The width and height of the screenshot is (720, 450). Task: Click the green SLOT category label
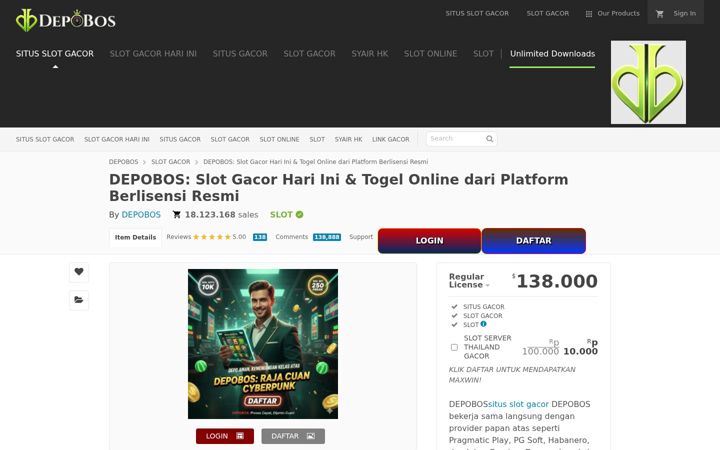click(x=281, y=214)
